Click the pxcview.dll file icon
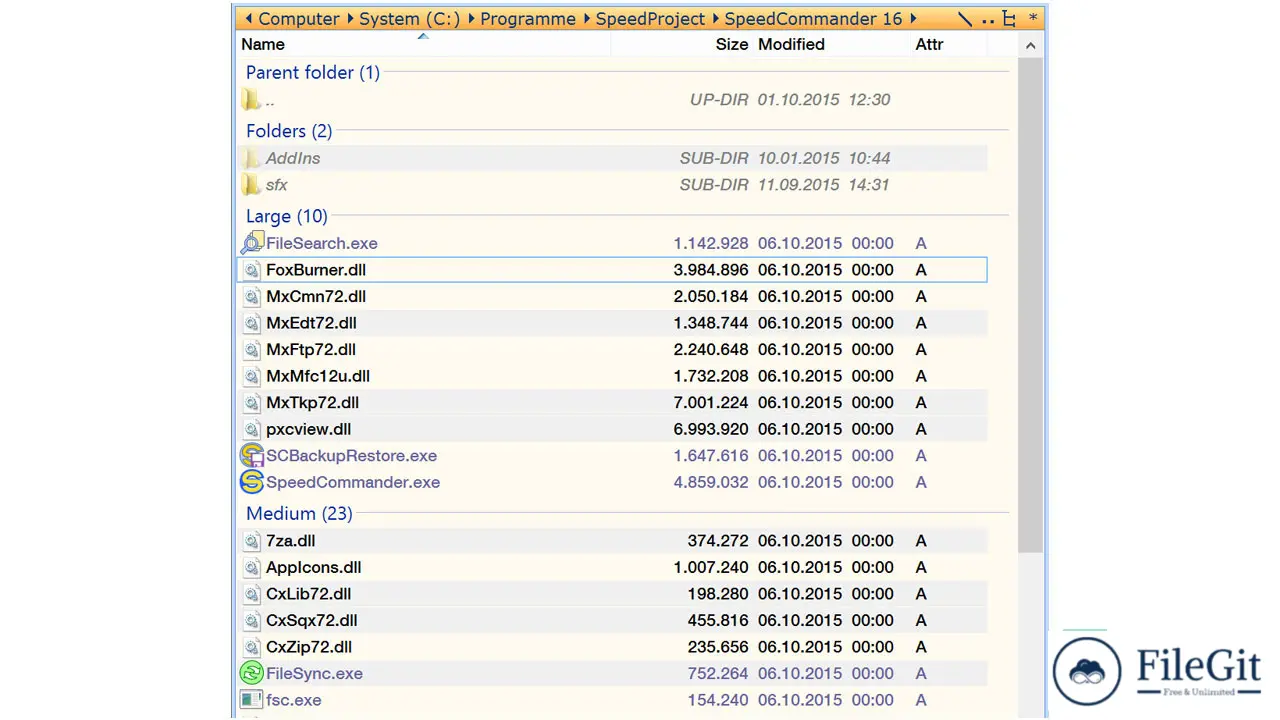 252,429
